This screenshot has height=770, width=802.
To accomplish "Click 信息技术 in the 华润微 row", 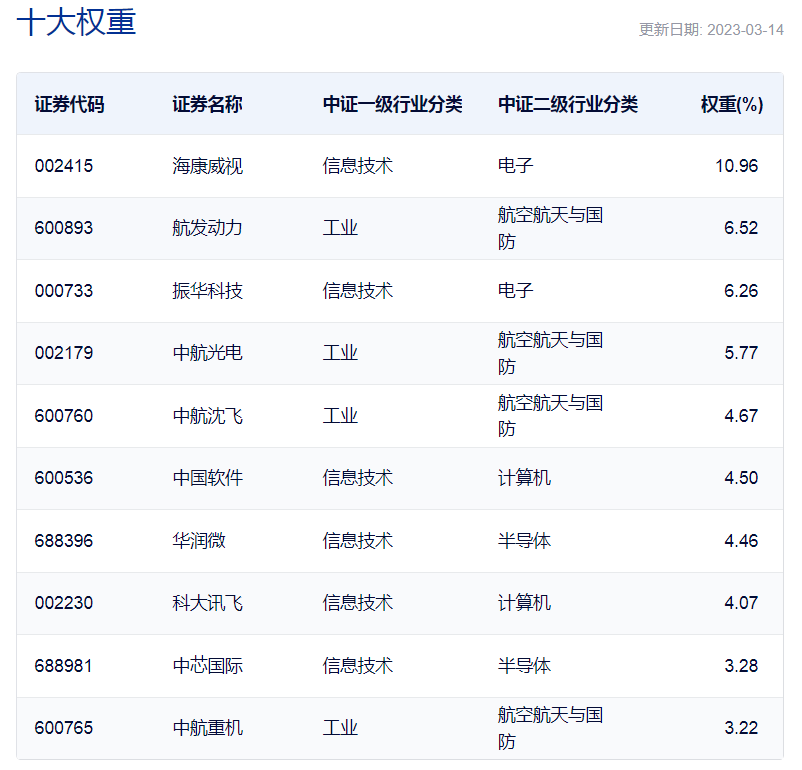I will [x=358, y=540].
